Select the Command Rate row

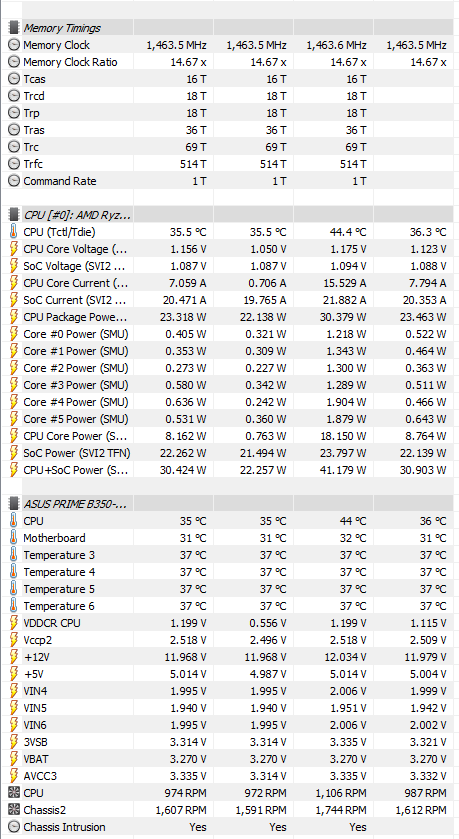coord(230,181)
